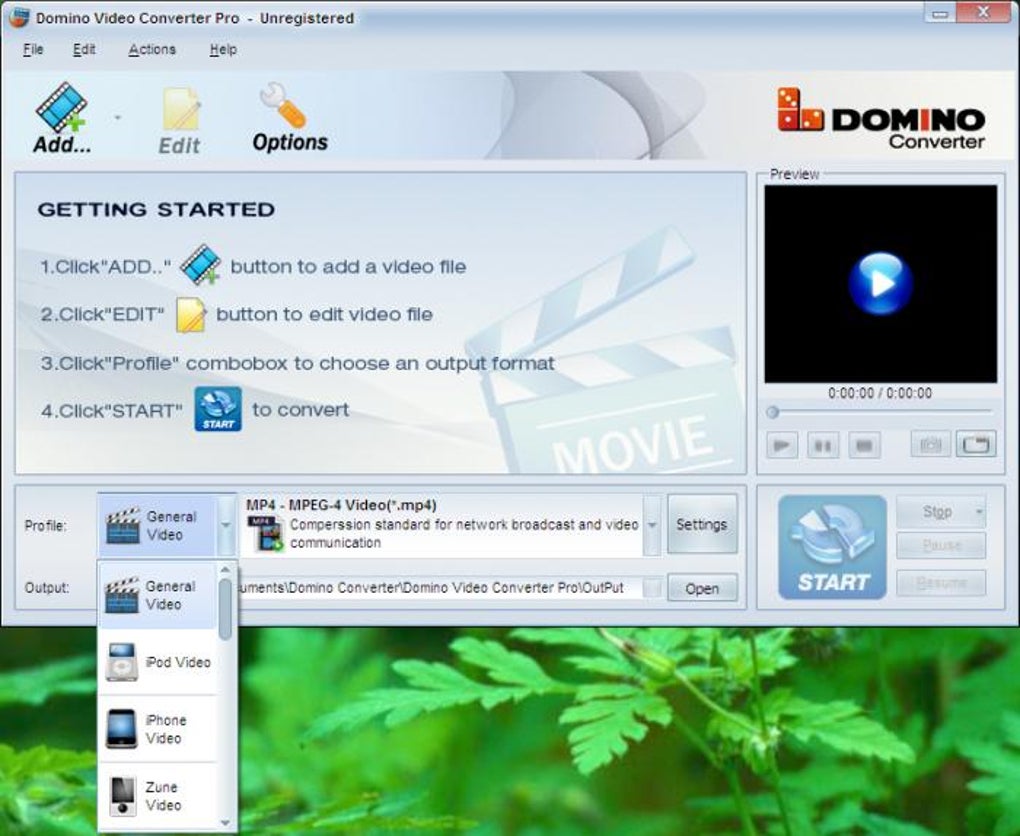The image size is (1020, 836).
Task: Click the preview time display 0:00:00 / 0:00:00
Action: tap(879, 393)
